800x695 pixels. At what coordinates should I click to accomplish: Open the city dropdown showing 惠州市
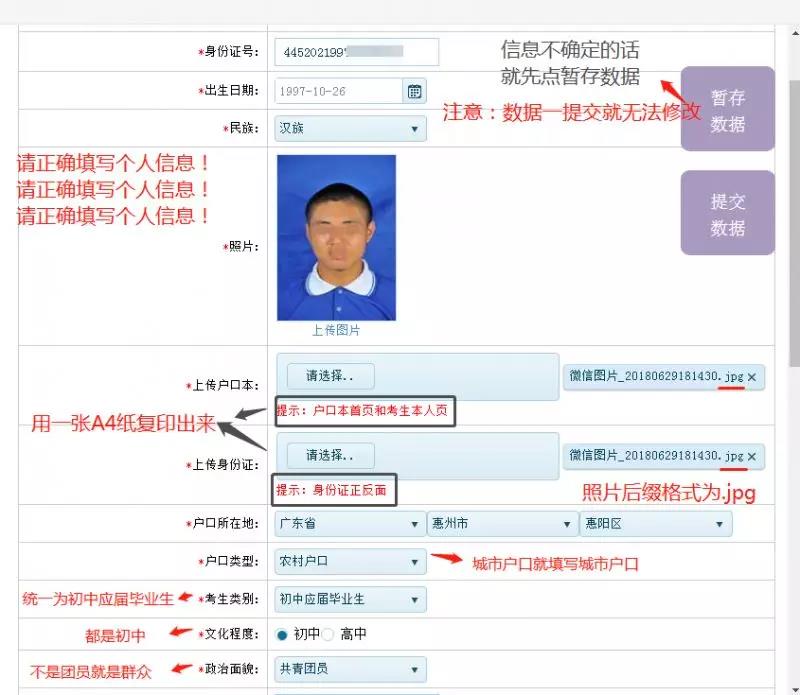click(502, 524)
